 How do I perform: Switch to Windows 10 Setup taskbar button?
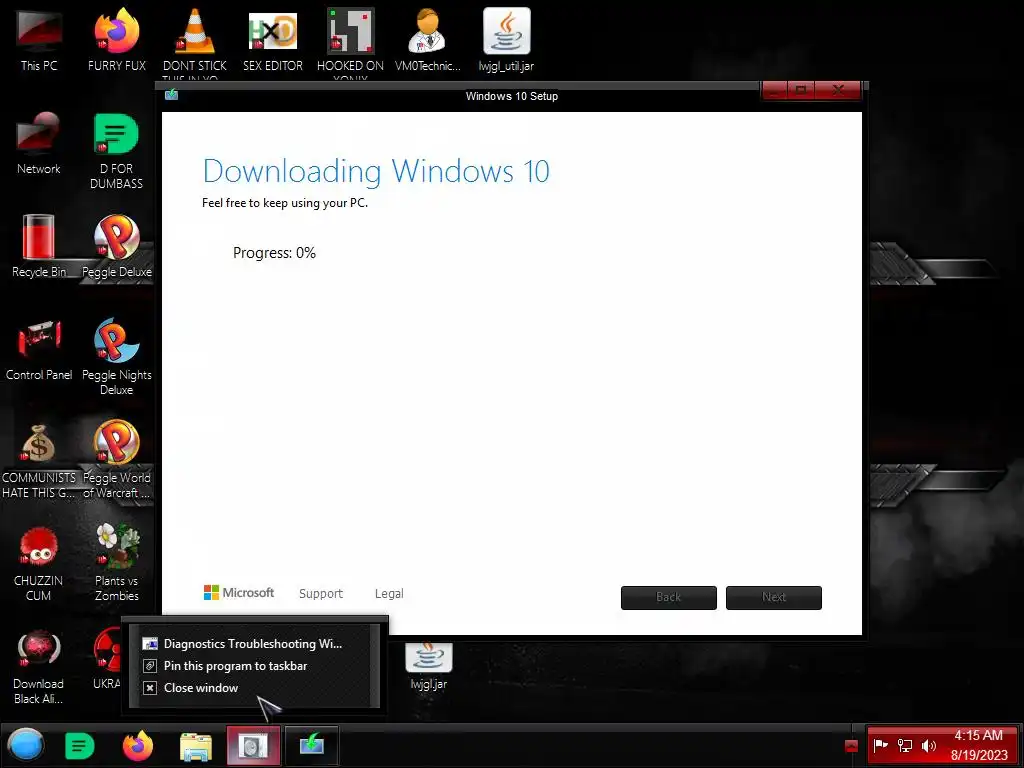coord(312,746)
